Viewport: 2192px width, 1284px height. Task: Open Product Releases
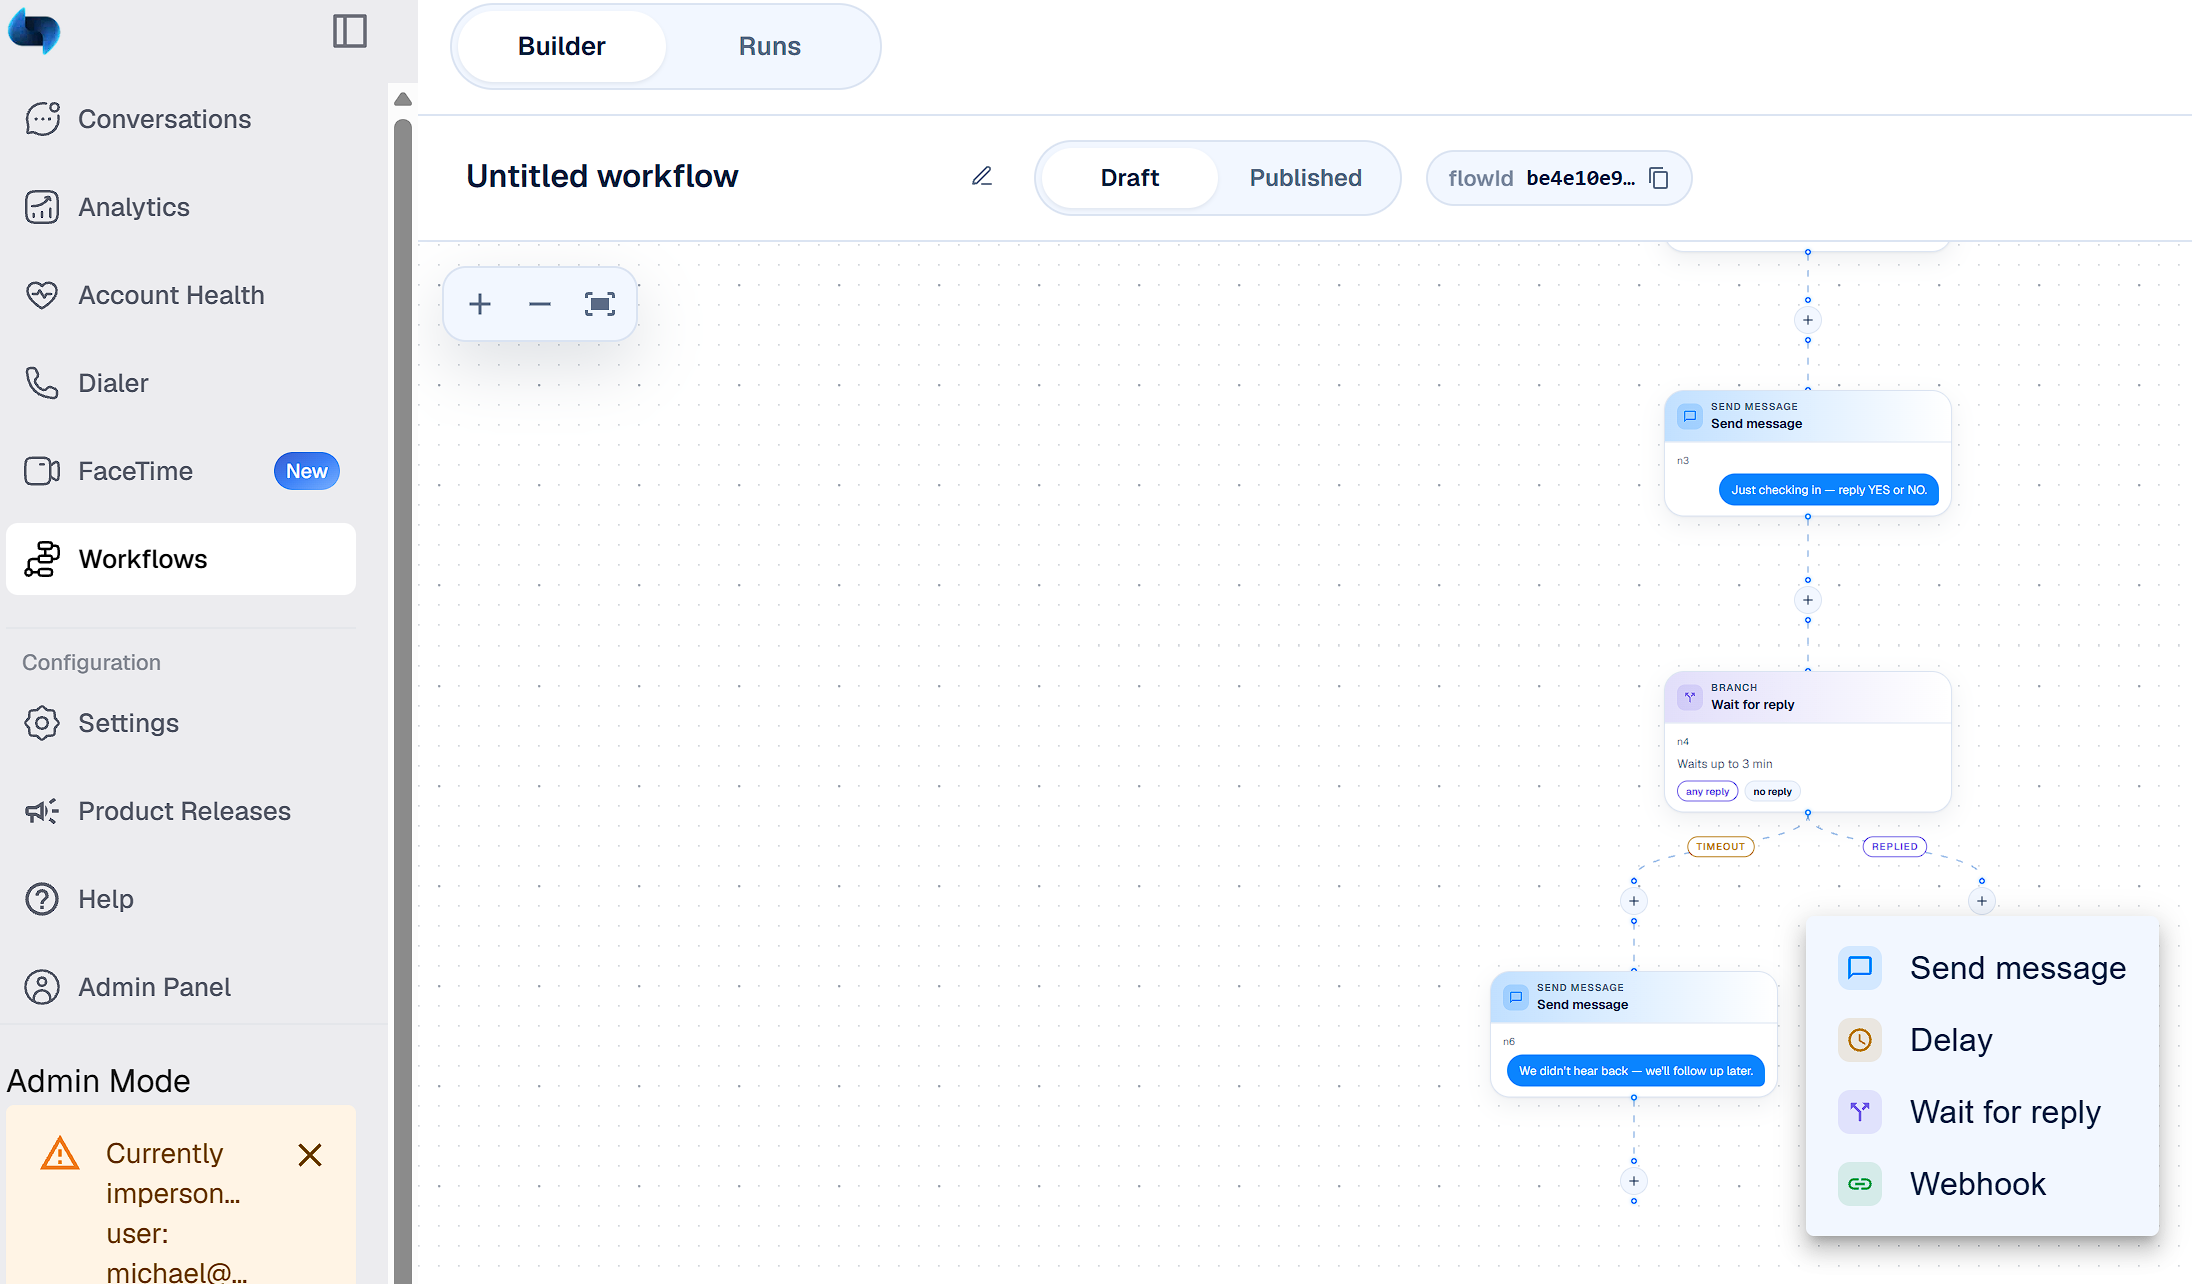pos(180,811)
